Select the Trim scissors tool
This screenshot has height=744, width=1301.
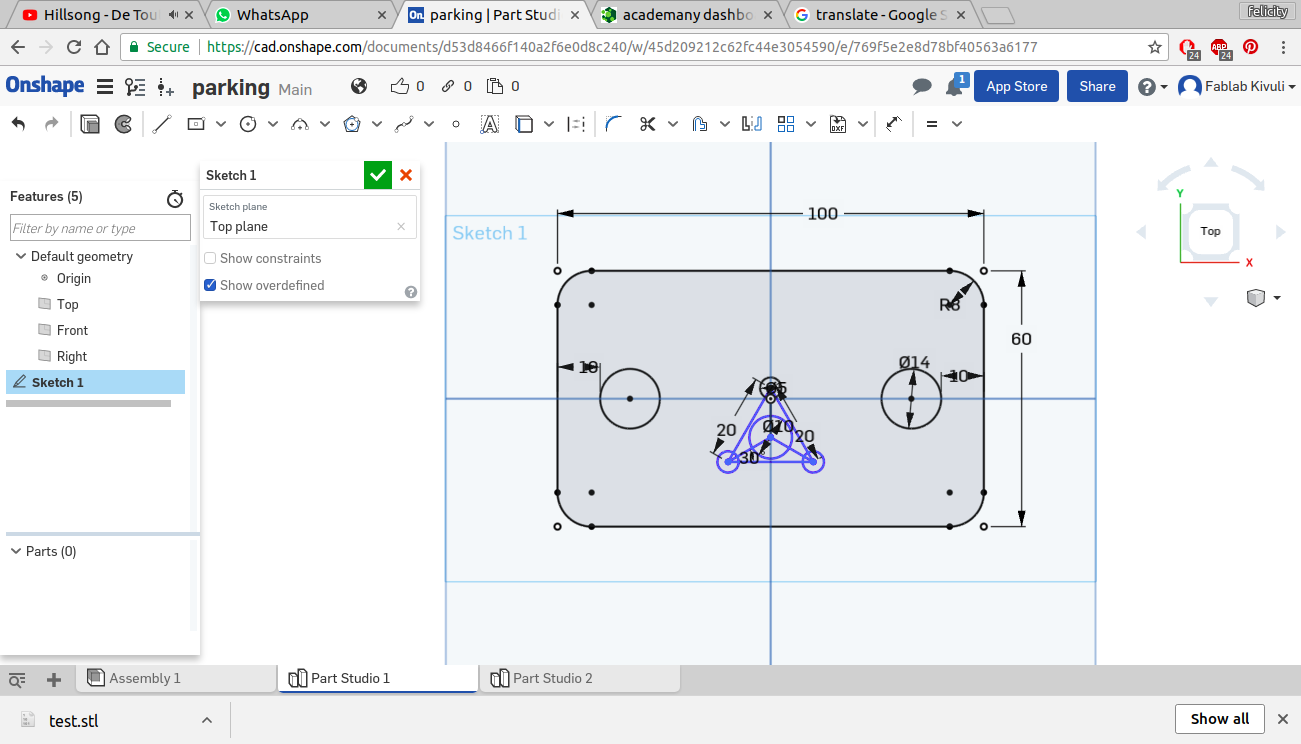click(x=647, y=124)
